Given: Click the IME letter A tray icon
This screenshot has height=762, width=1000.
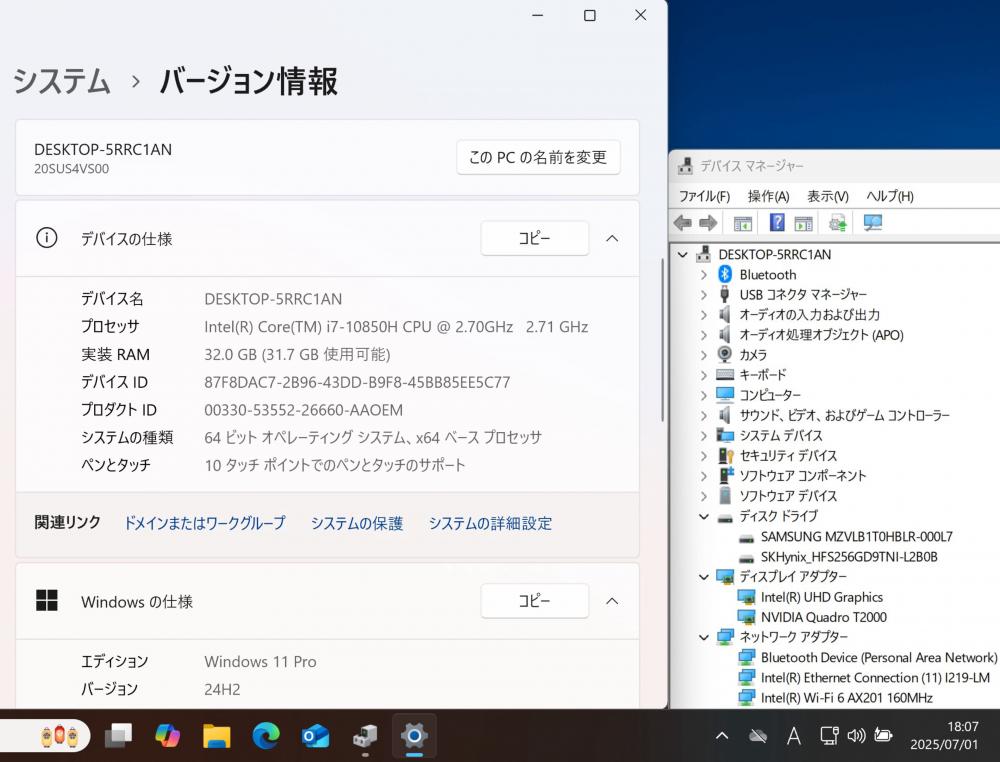Looking at the screenshot, I should (x=793, y=736).
